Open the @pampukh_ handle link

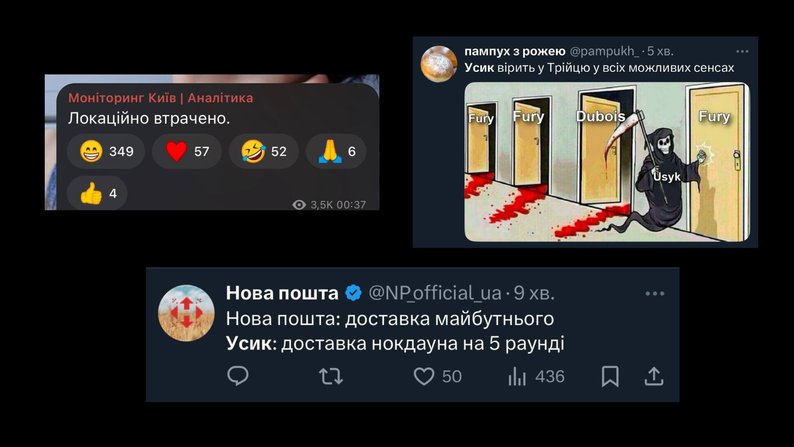click(605, 51)
